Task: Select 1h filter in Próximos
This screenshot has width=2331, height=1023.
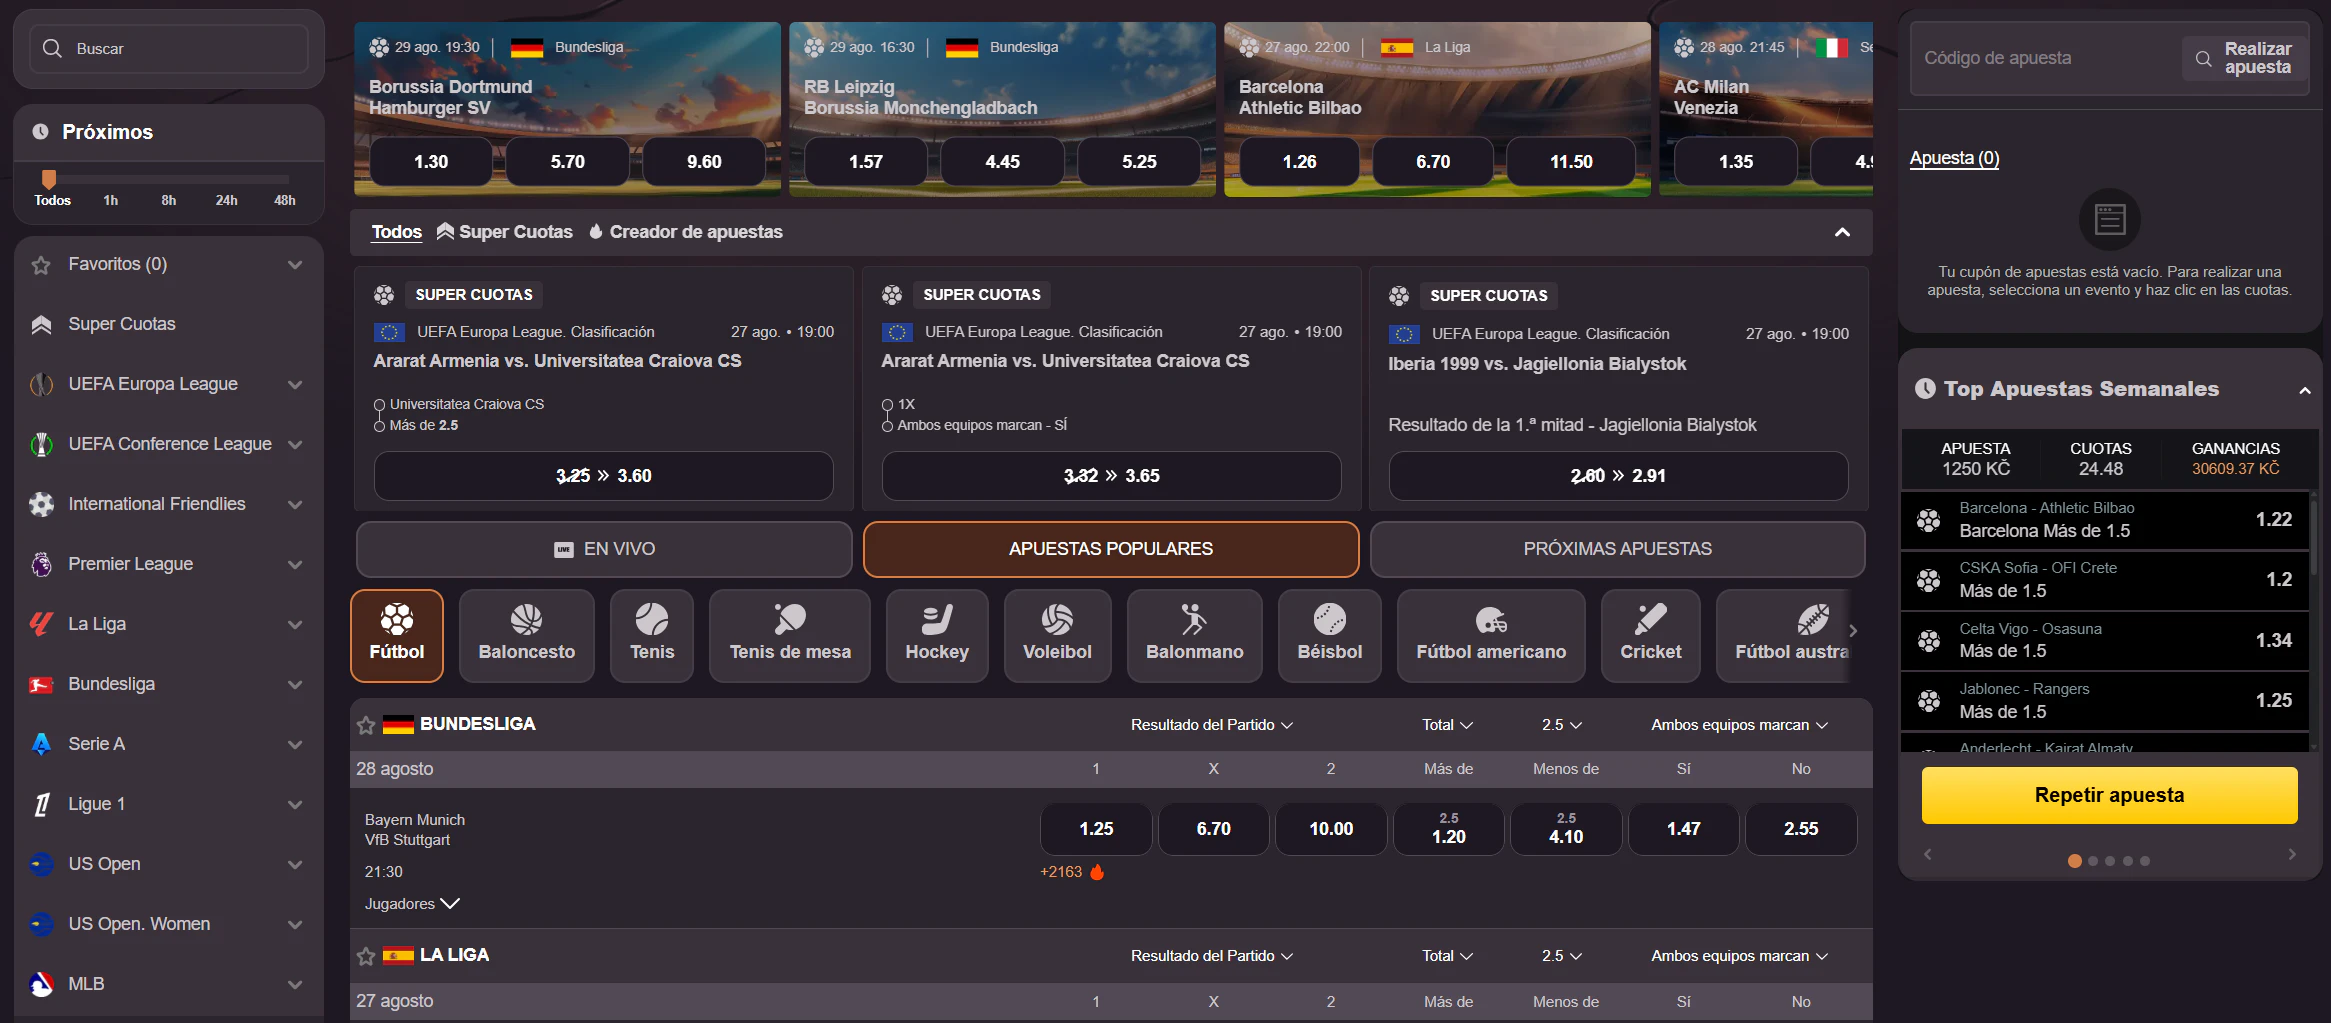Action: click(x=111, y=200)
